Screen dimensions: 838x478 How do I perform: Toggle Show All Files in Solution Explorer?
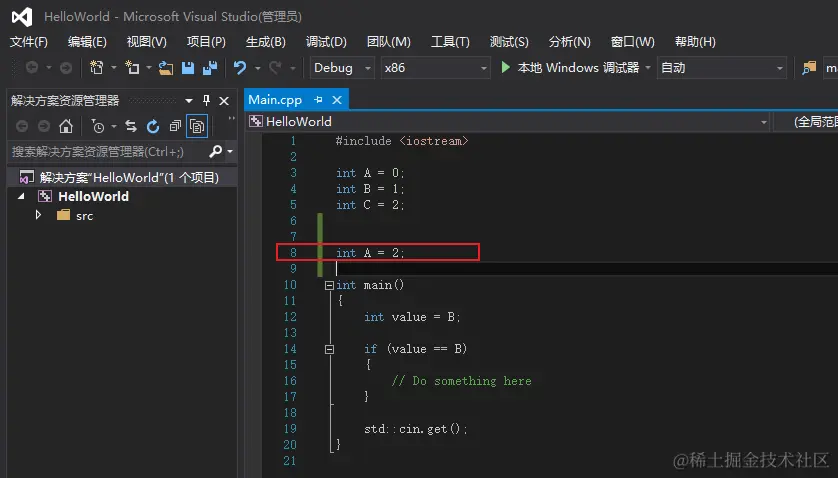(x=197, y=126)
